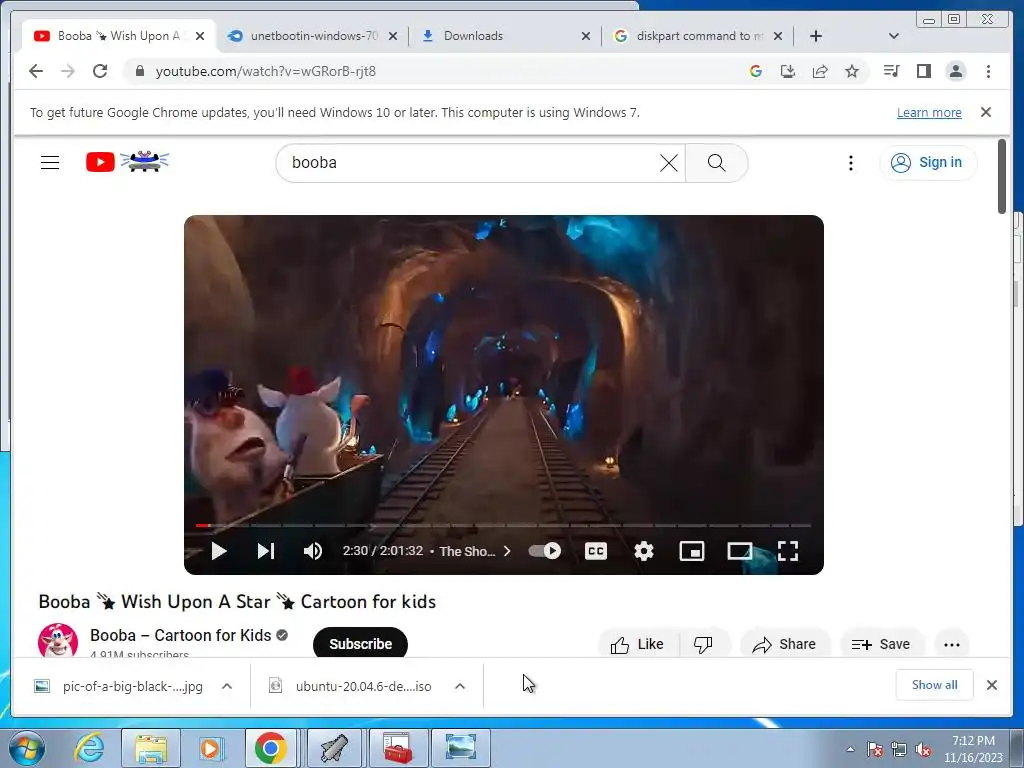1024x768 pixels.
Task: Expand options for pic-of-a-big-black jpg download
Action: coord(227,686)
